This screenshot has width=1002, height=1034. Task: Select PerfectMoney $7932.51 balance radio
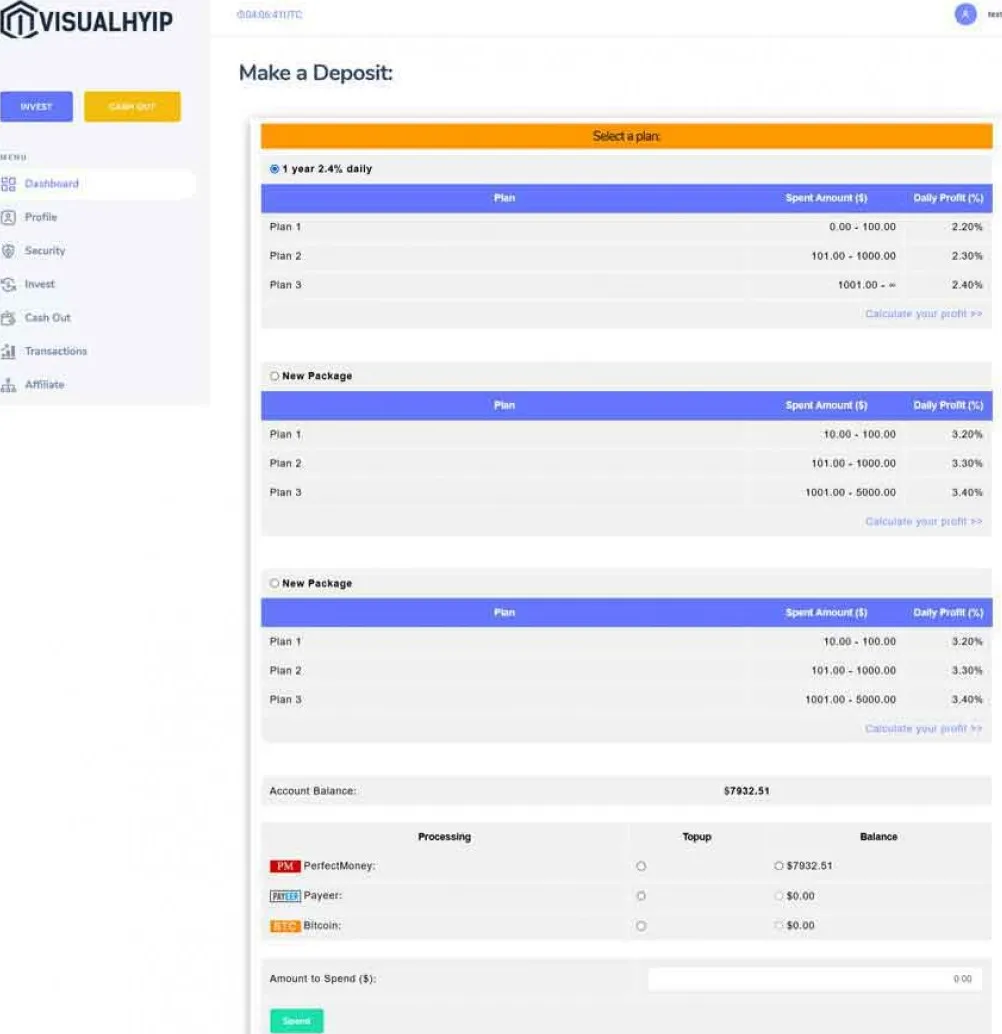(x=778, y=866)
